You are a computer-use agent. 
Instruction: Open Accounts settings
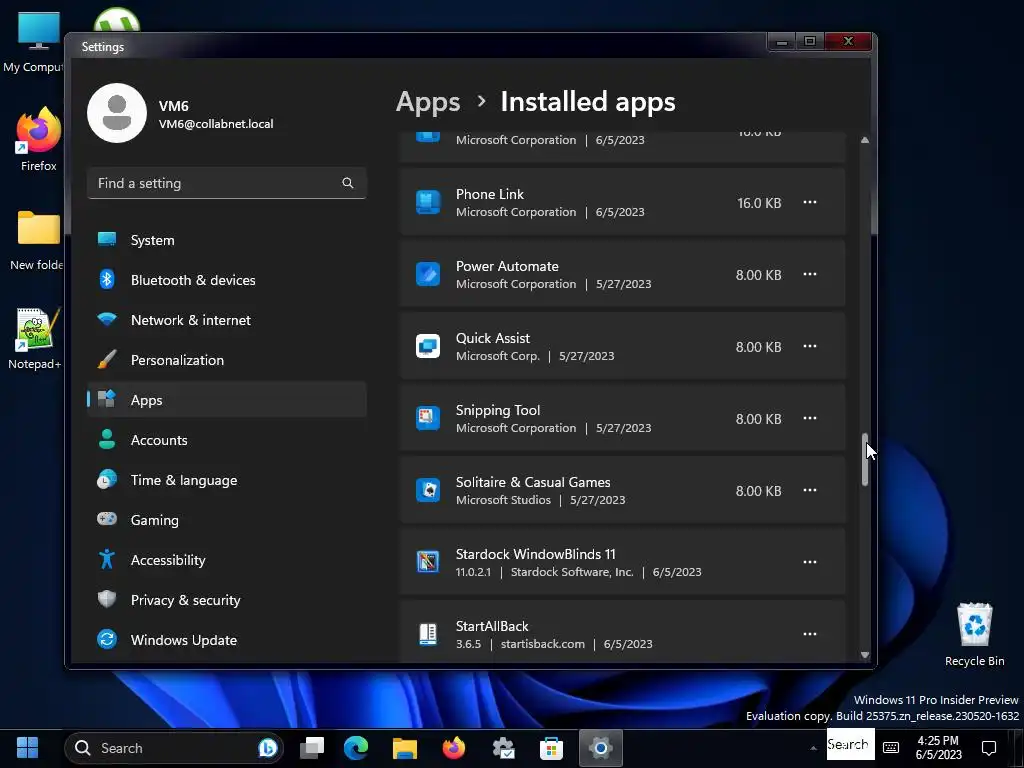tap(227, 440)
